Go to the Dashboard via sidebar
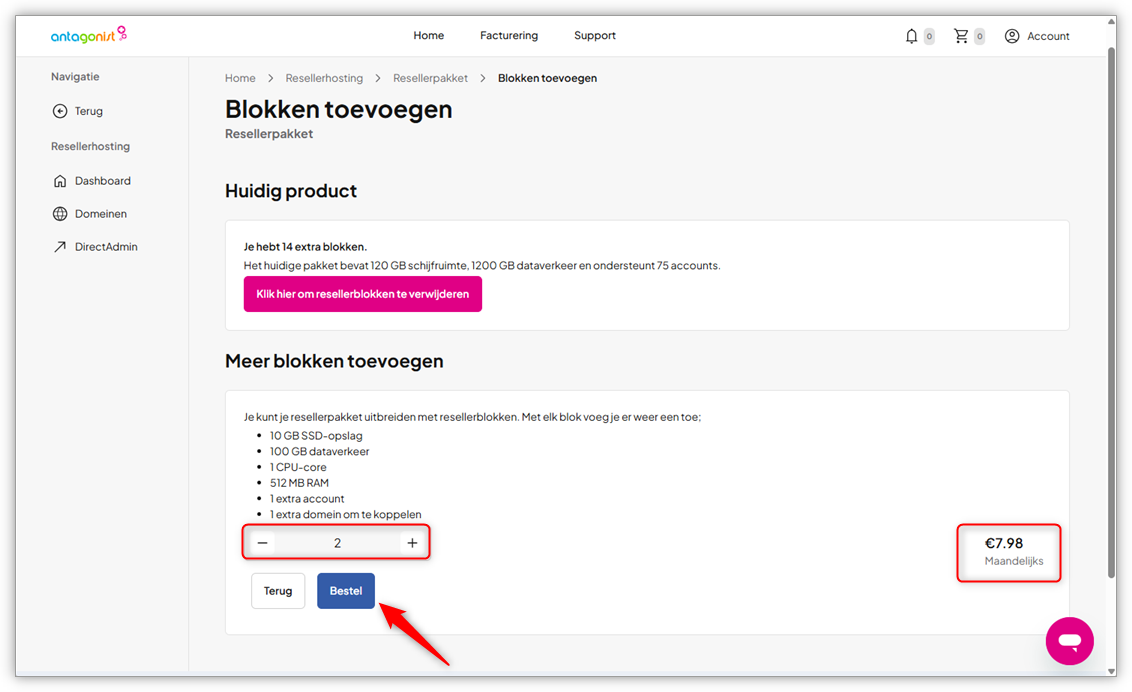Image resolution: width=1132 pixels, height=692 pixels. click(103, 180)
